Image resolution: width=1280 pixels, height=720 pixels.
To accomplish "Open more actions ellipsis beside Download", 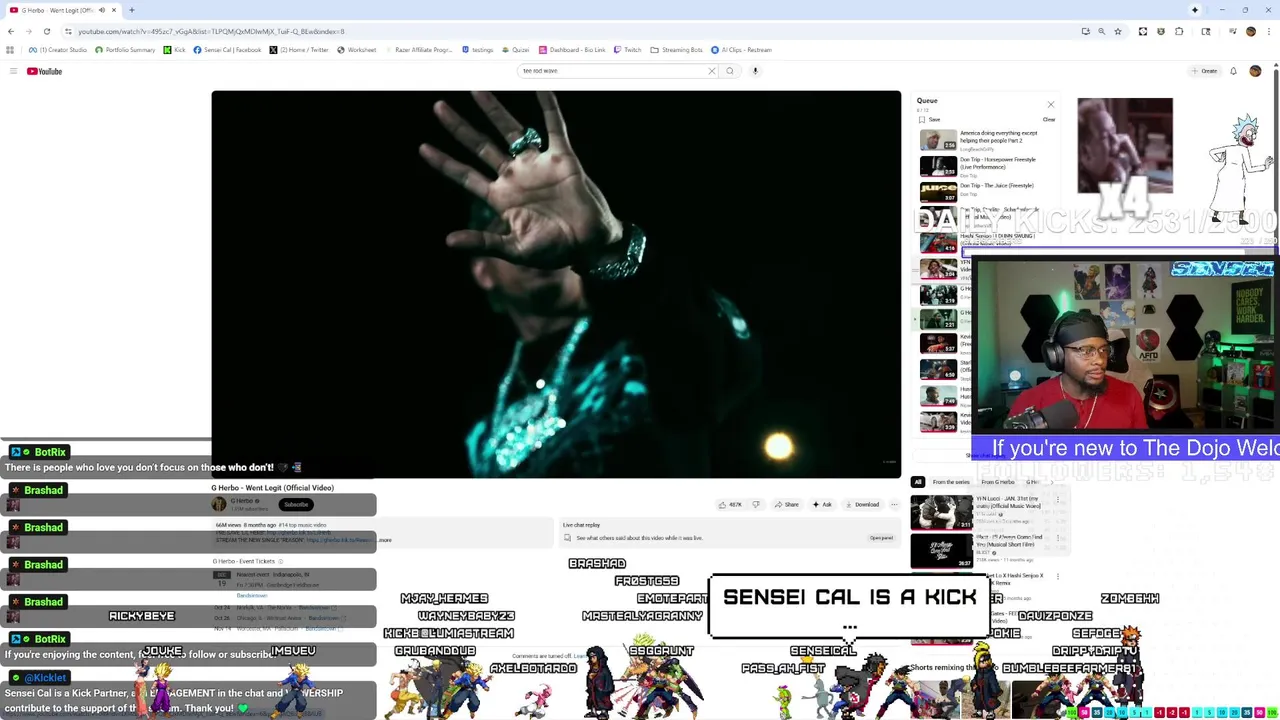I will pyautogui.click(x=894, y=504).
